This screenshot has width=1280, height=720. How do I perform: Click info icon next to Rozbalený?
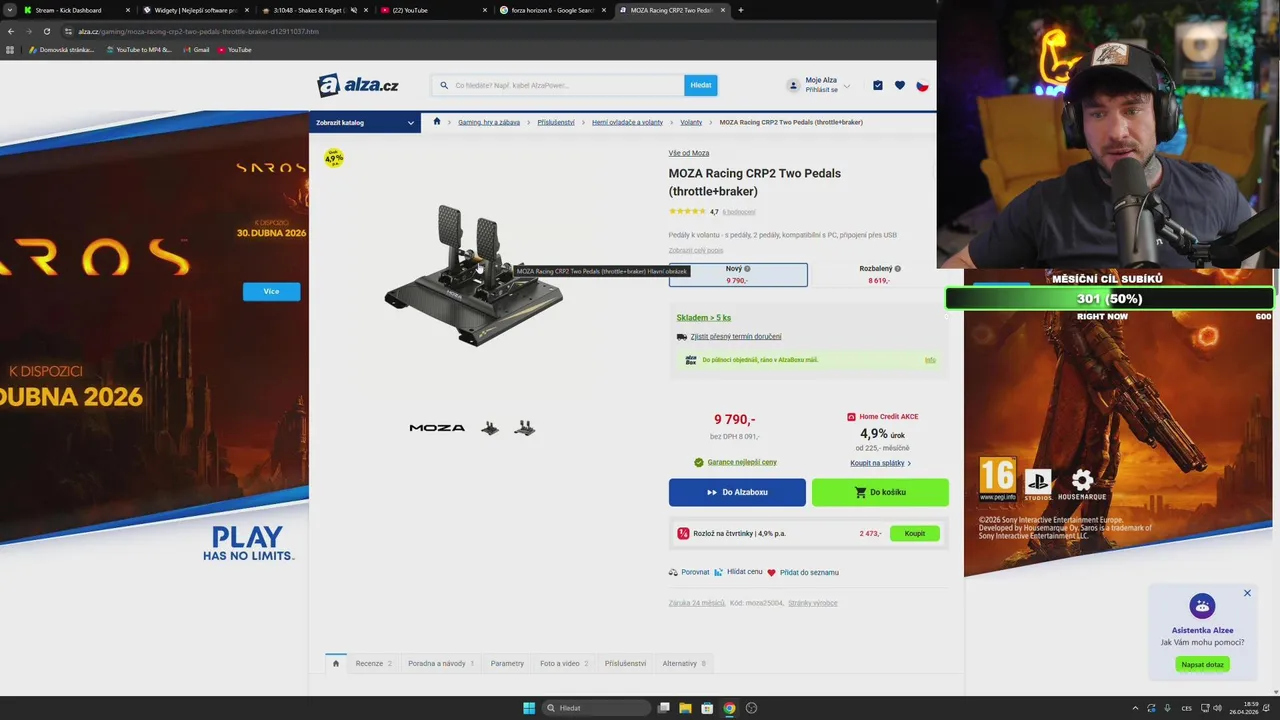[897, 269]
